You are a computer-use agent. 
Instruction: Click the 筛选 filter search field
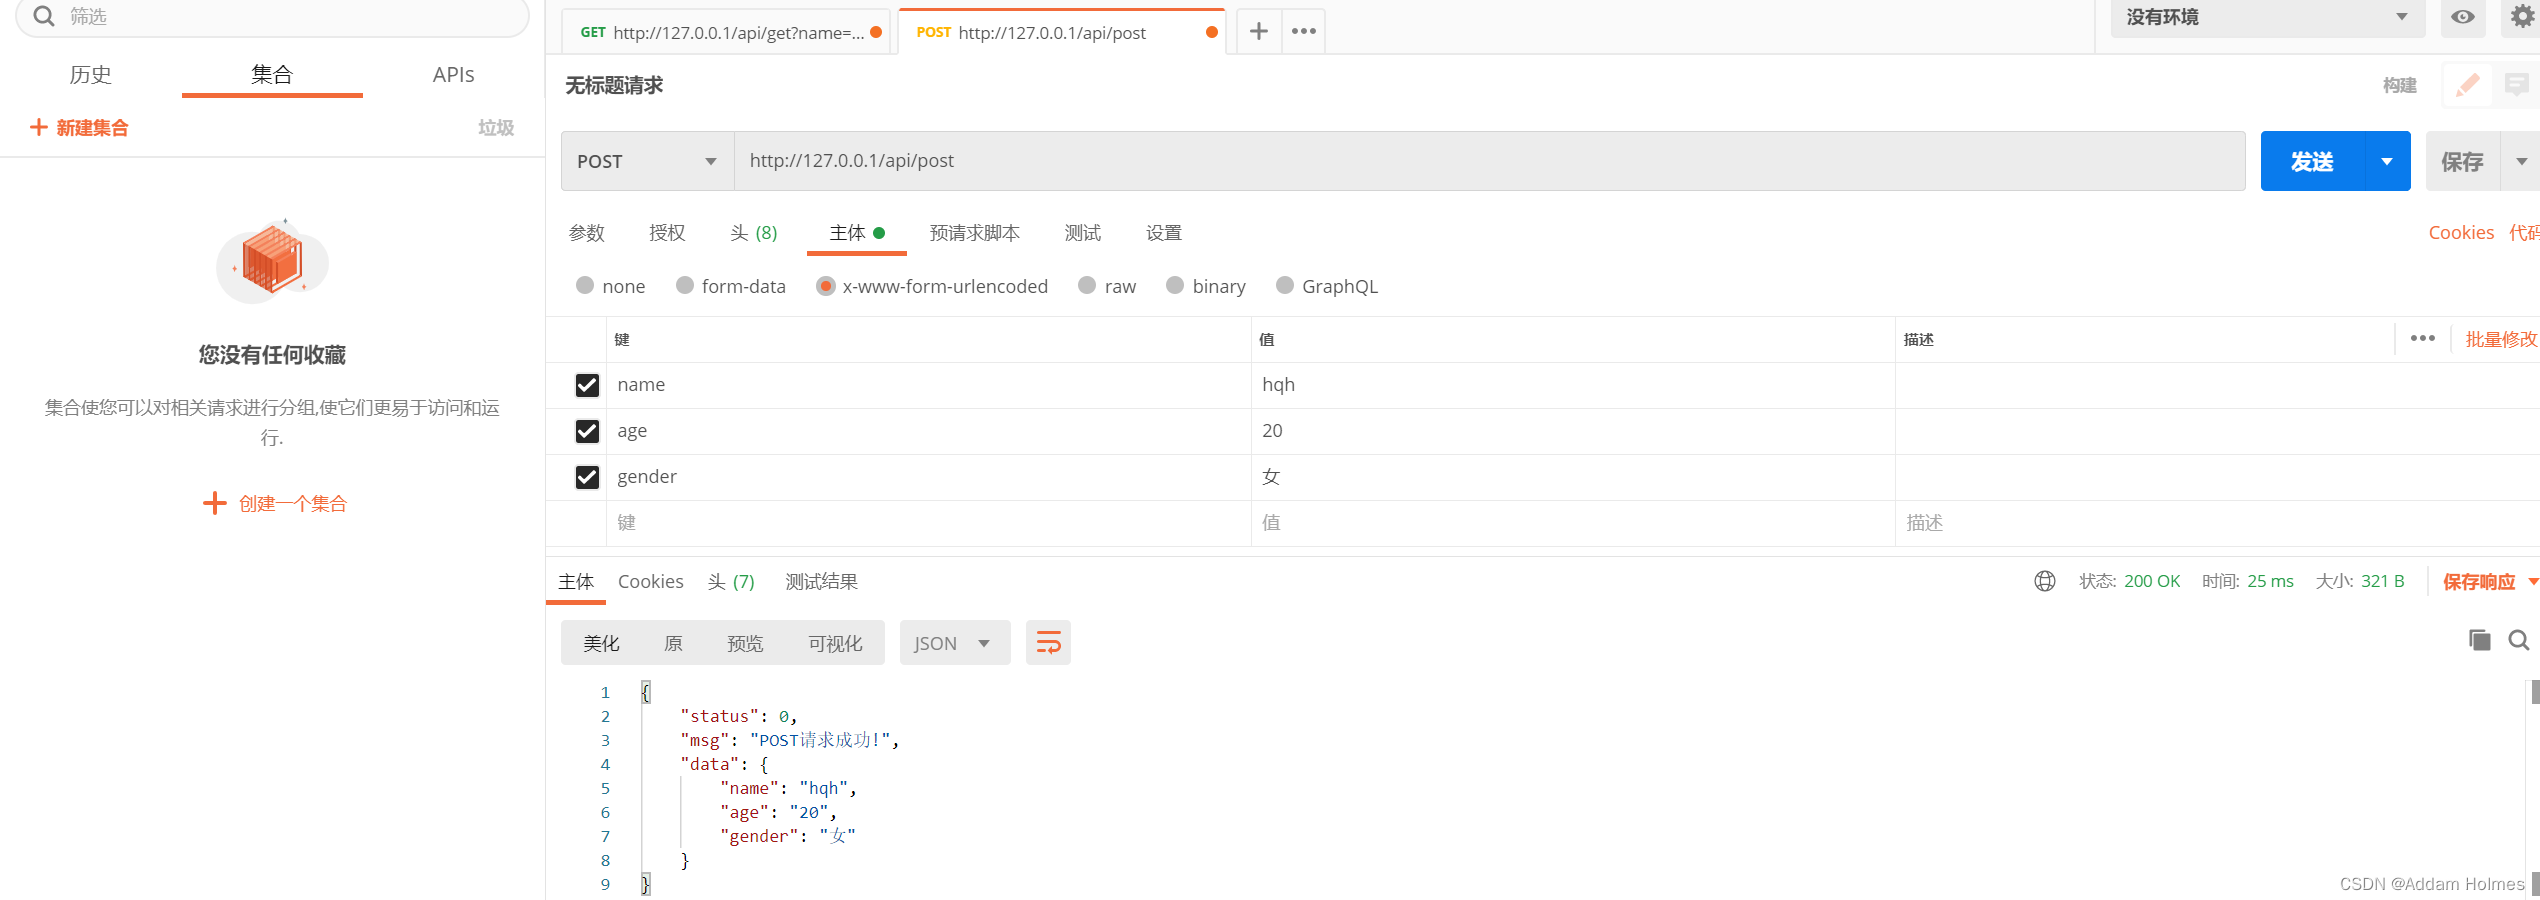(x=272, y=17)
